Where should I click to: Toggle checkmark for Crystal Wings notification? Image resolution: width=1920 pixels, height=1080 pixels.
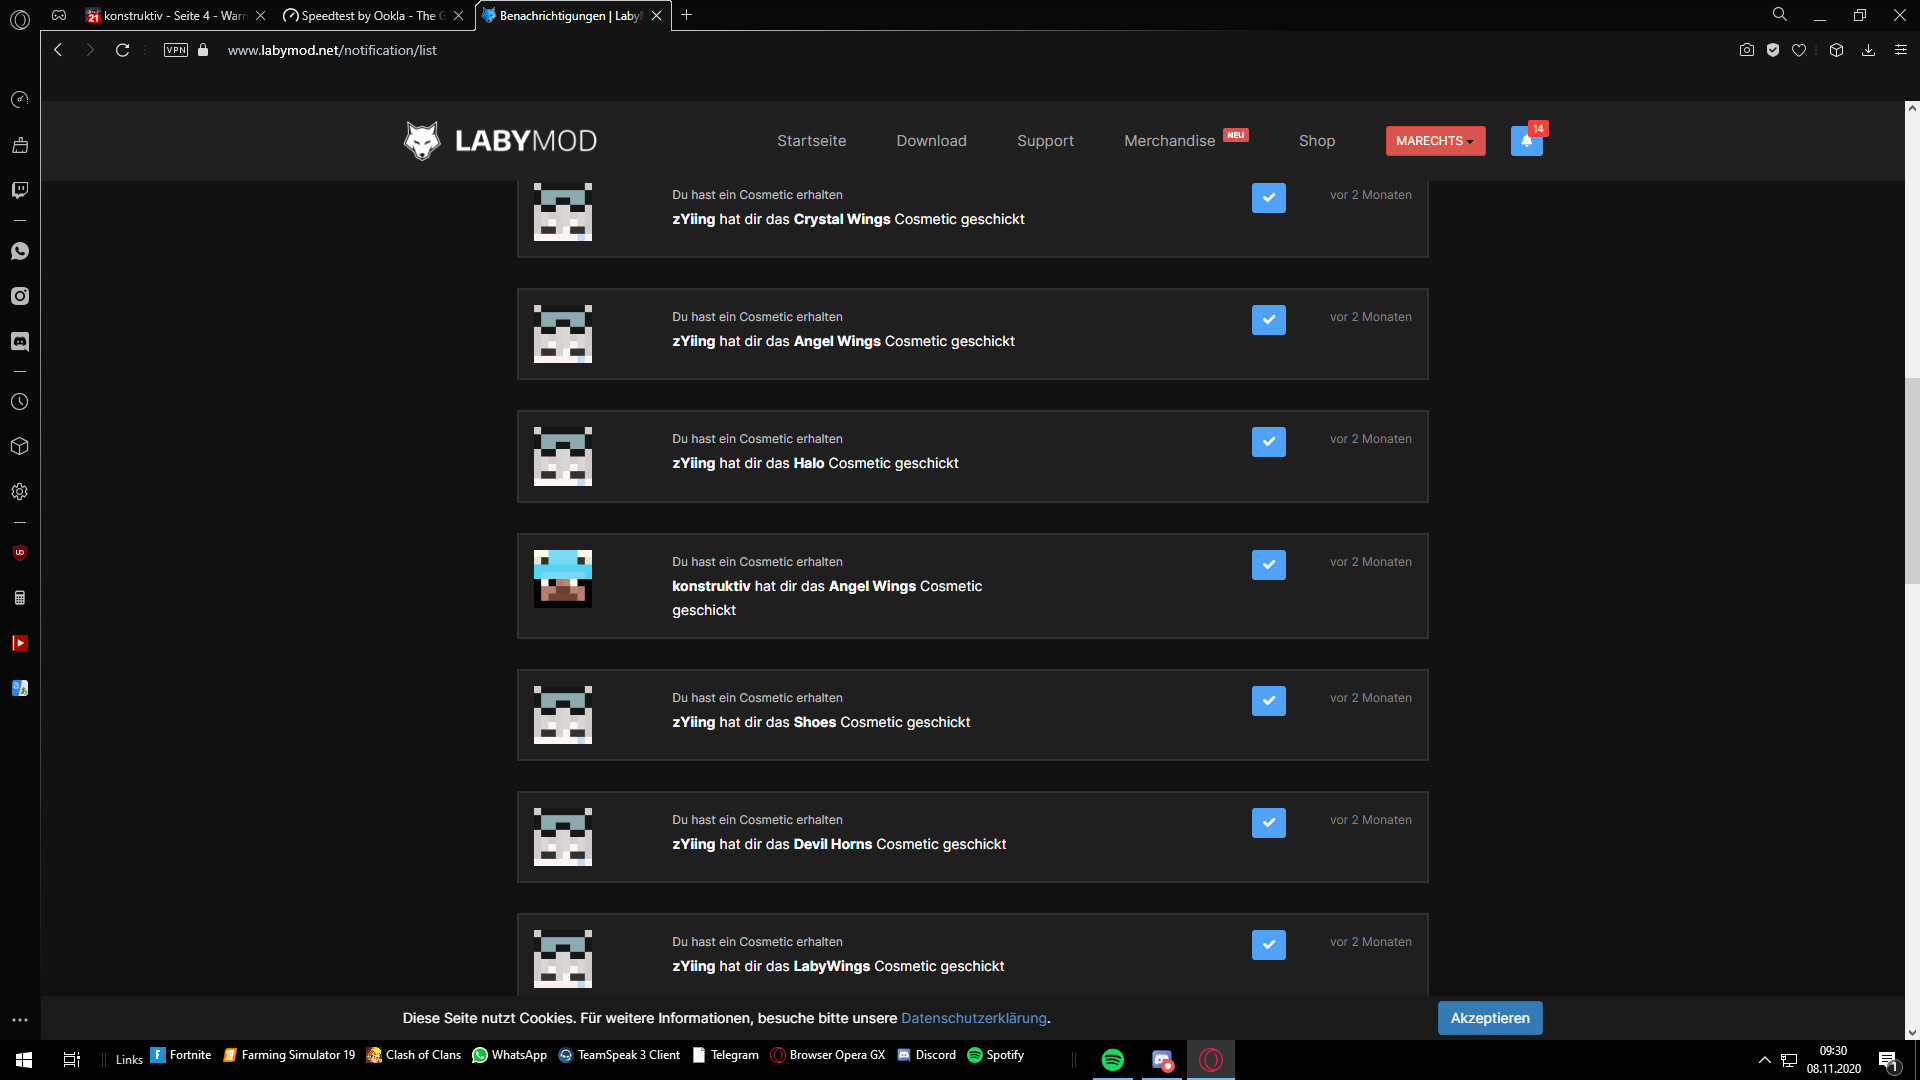coord(1269,198)
